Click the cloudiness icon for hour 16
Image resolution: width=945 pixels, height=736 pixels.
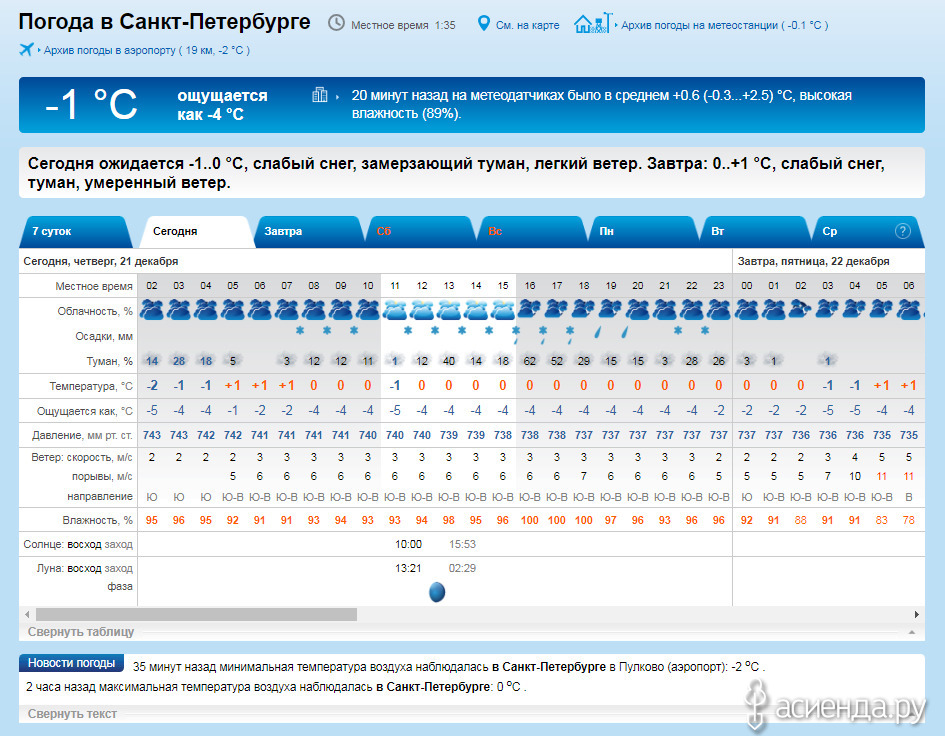[530, 310]
